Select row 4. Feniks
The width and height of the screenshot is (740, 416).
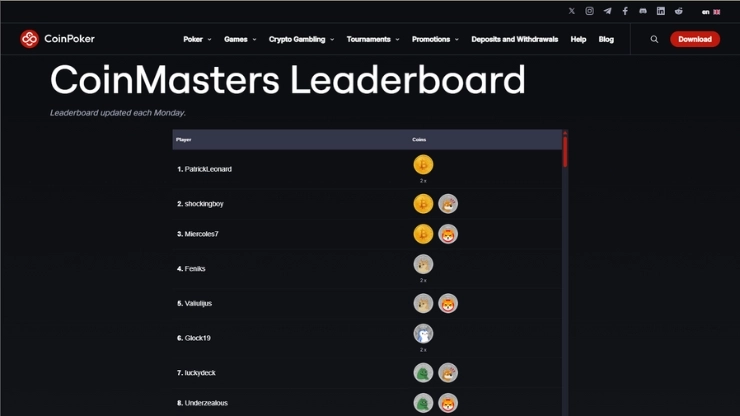click(367, 269)
